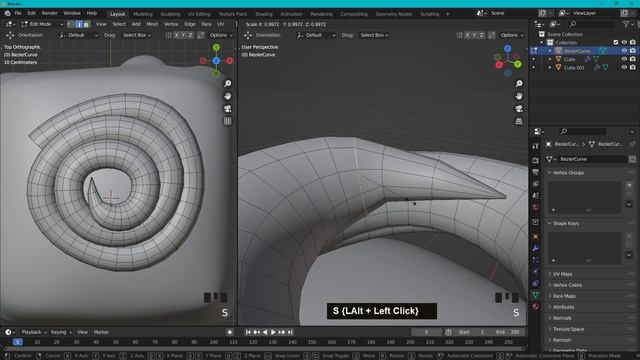640x360 pixels.
Task: Hide Cube in the viewport via eye icon
Action: (x=624, y=59)
